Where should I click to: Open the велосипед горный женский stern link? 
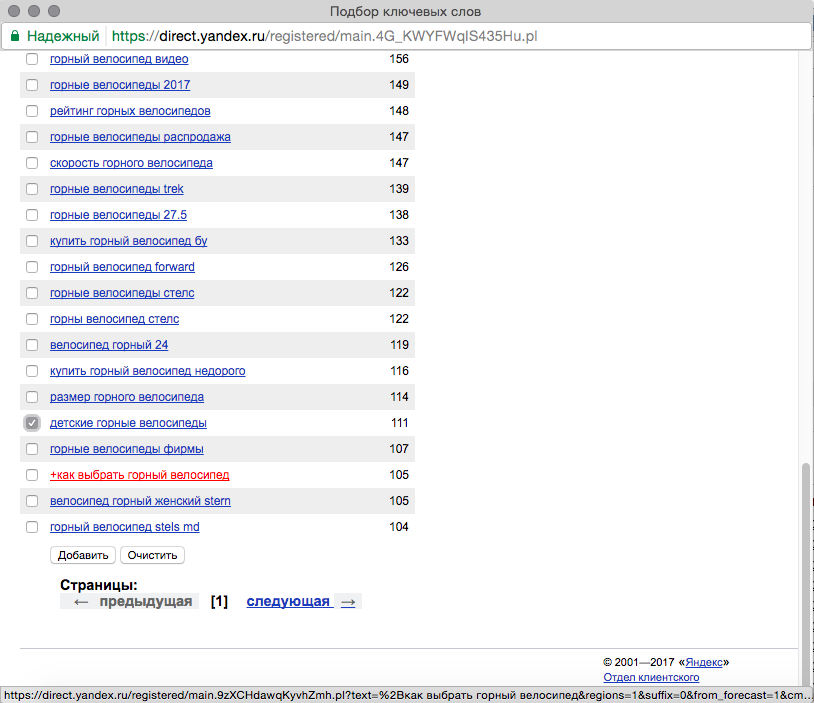[140, 501]
